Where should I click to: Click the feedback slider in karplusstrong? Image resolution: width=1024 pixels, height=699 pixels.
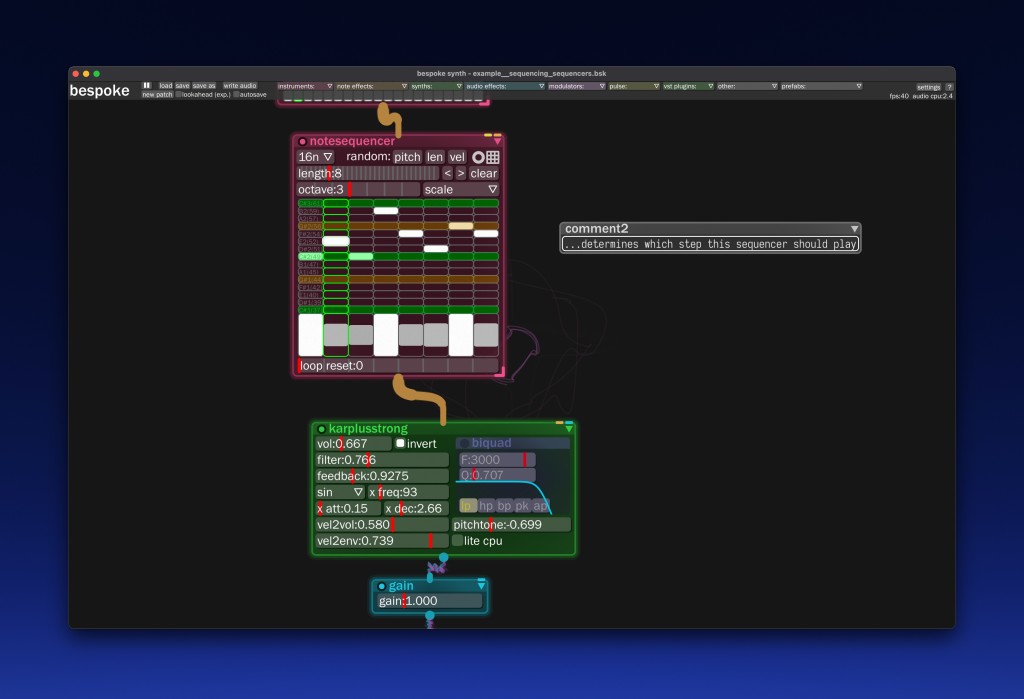(382, 476)
